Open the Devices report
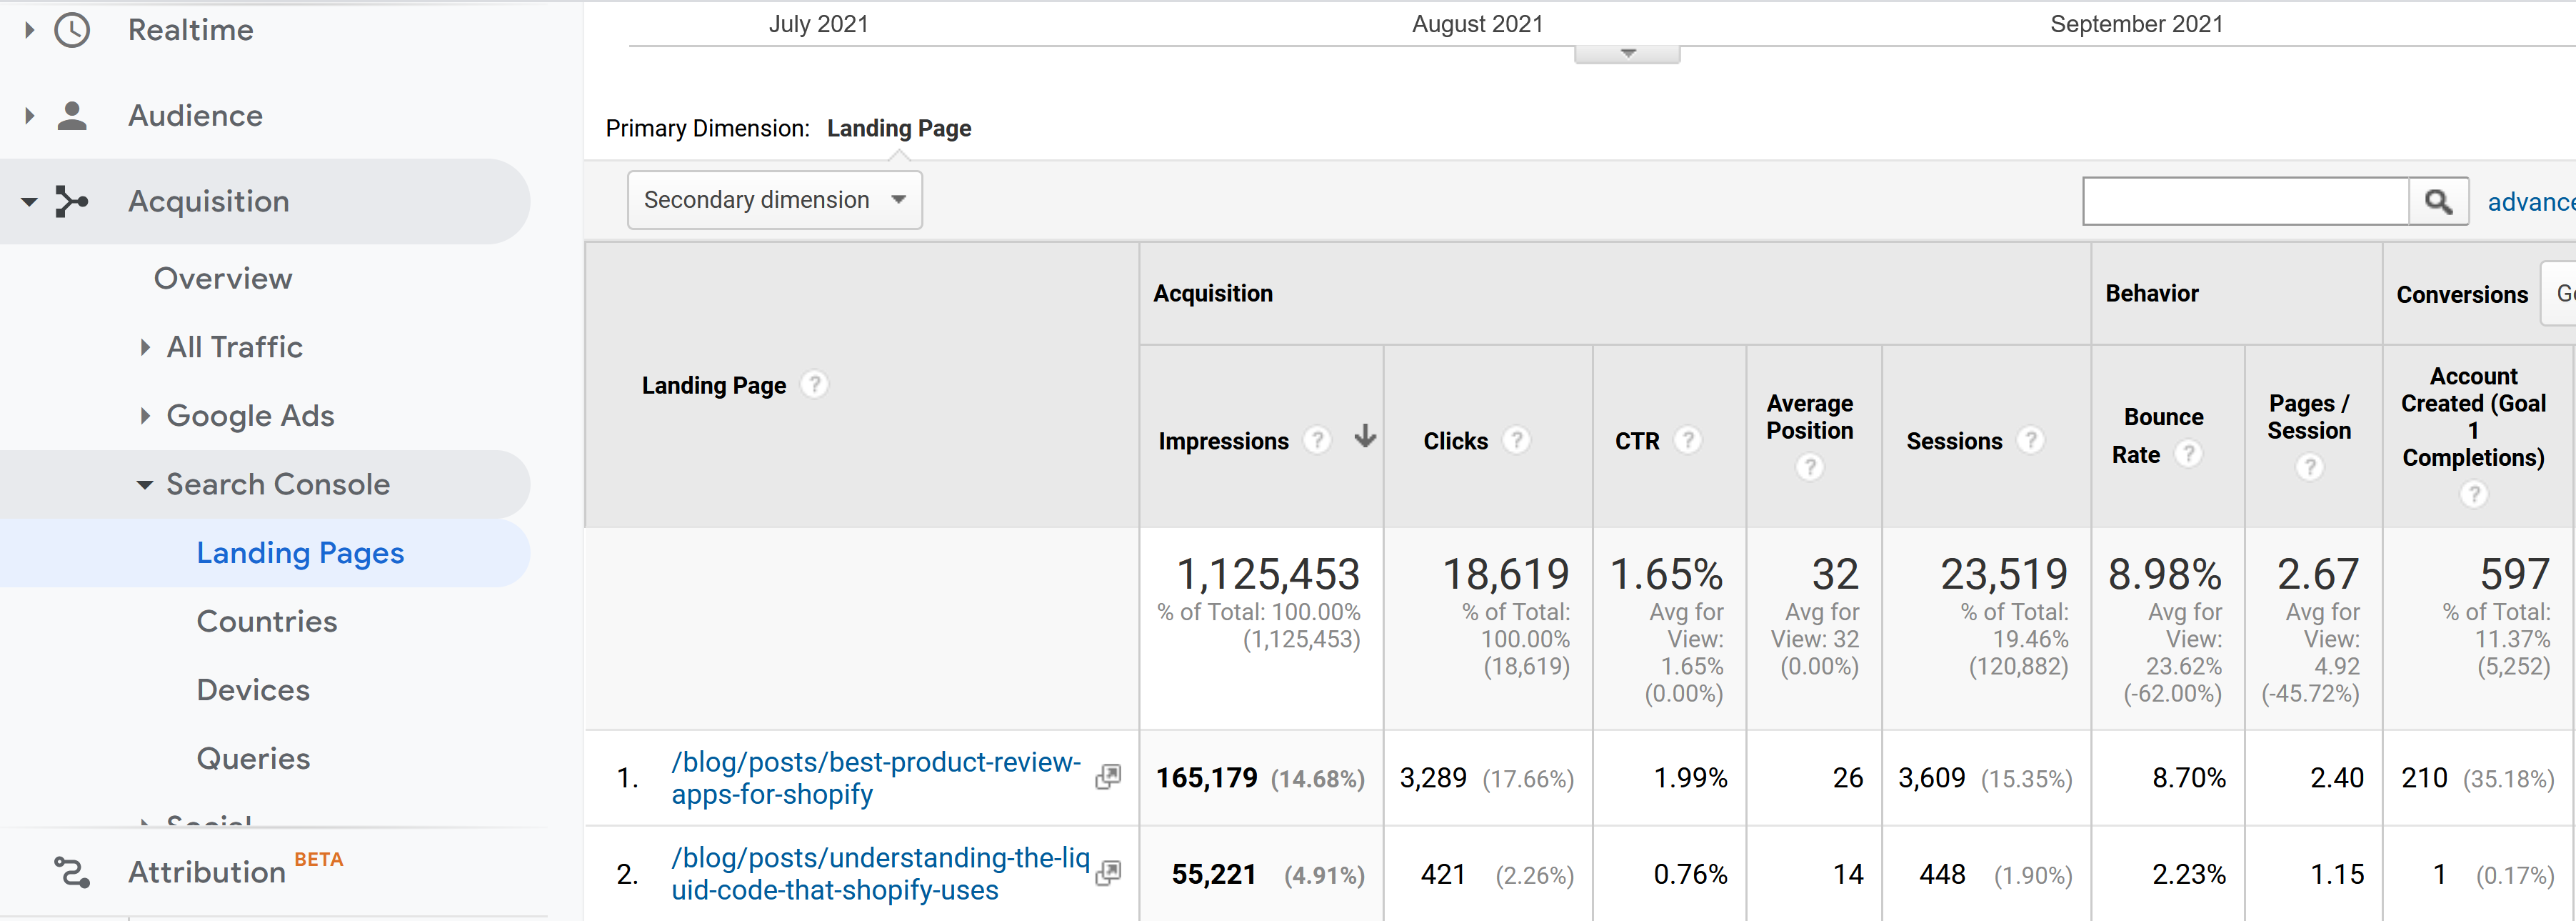This screenshot has height=921, width=2576. tap(253, 690)
